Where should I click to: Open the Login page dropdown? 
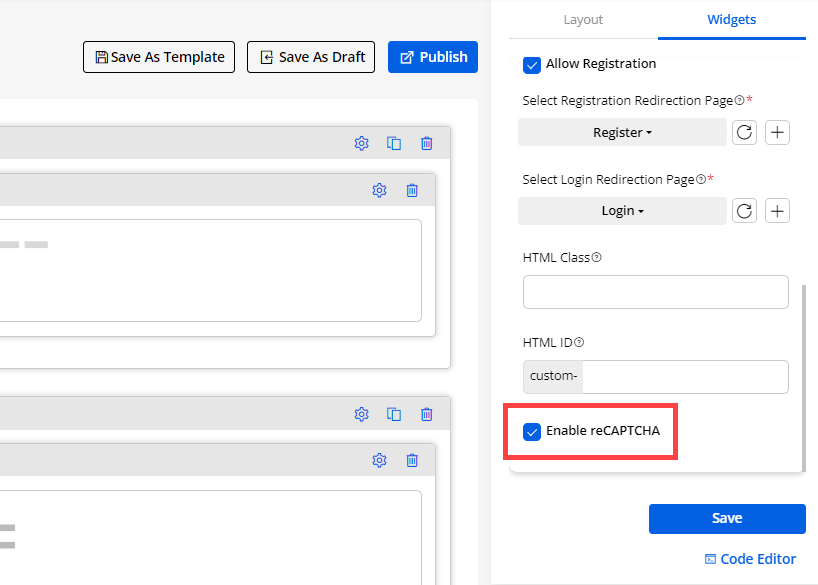pyautogui.click(x=622, y=211)
